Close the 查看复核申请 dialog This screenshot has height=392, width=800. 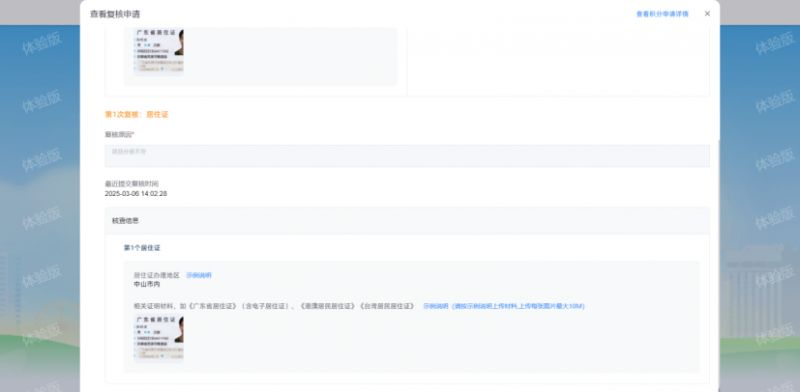[x=707, y=14]
